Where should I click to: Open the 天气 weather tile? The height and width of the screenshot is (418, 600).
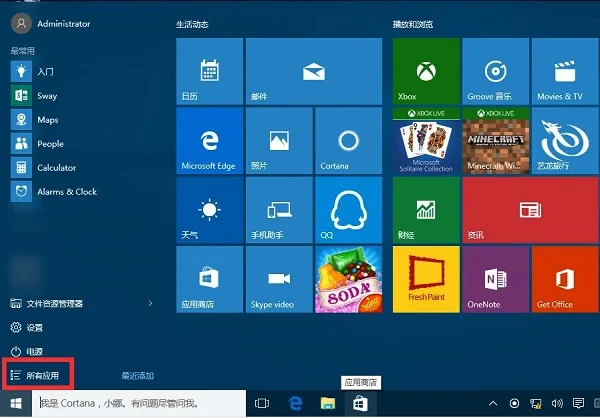tap(209, 210)
